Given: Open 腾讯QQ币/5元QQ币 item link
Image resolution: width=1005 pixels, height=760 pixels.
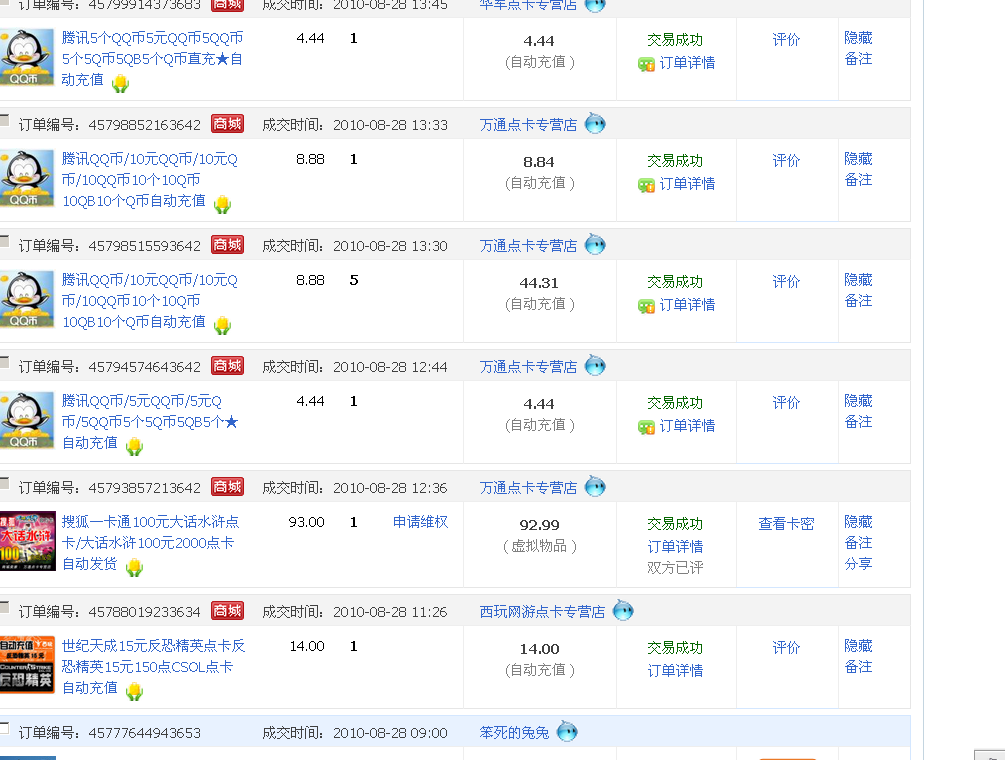Looking at the screenshot, I should point(150,422).
